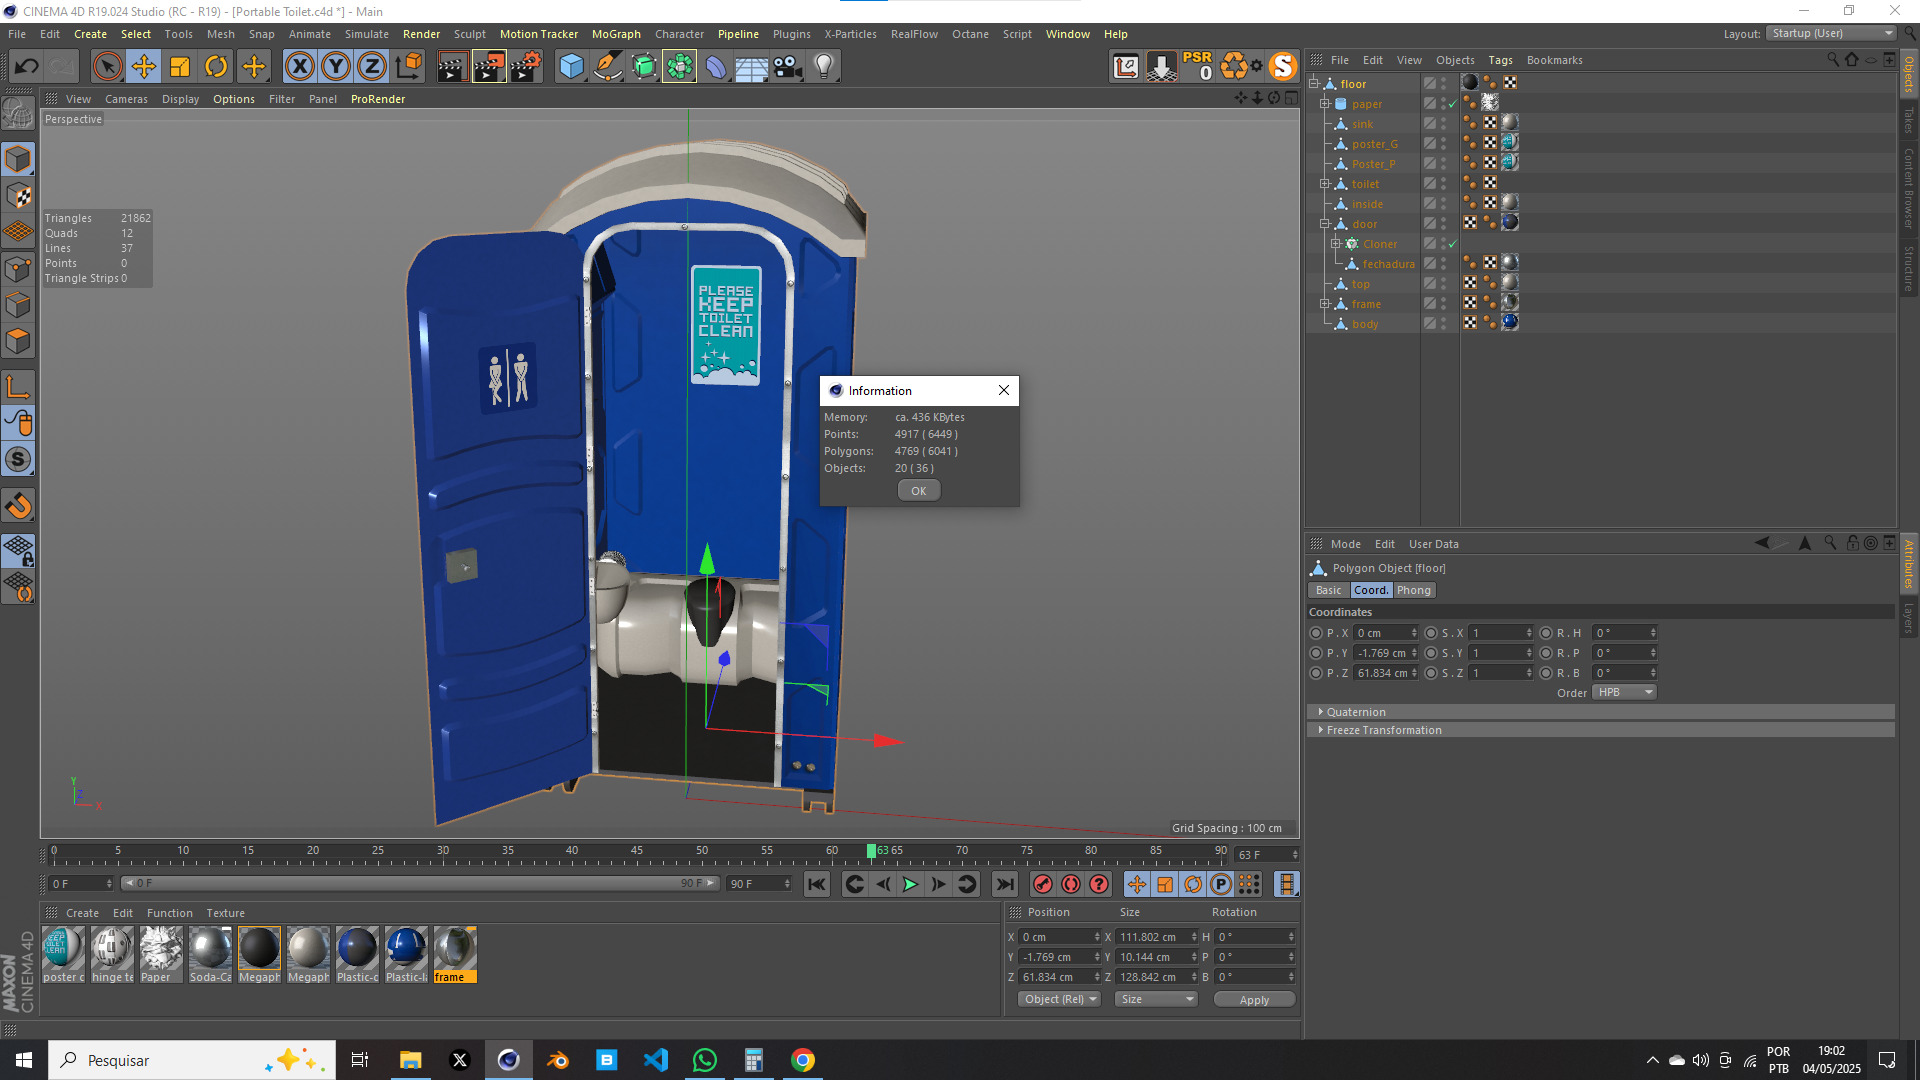Select the Move tool
Viewport: 1920px width, 1080px height.
pyautogui.click(x=144, y=67)
